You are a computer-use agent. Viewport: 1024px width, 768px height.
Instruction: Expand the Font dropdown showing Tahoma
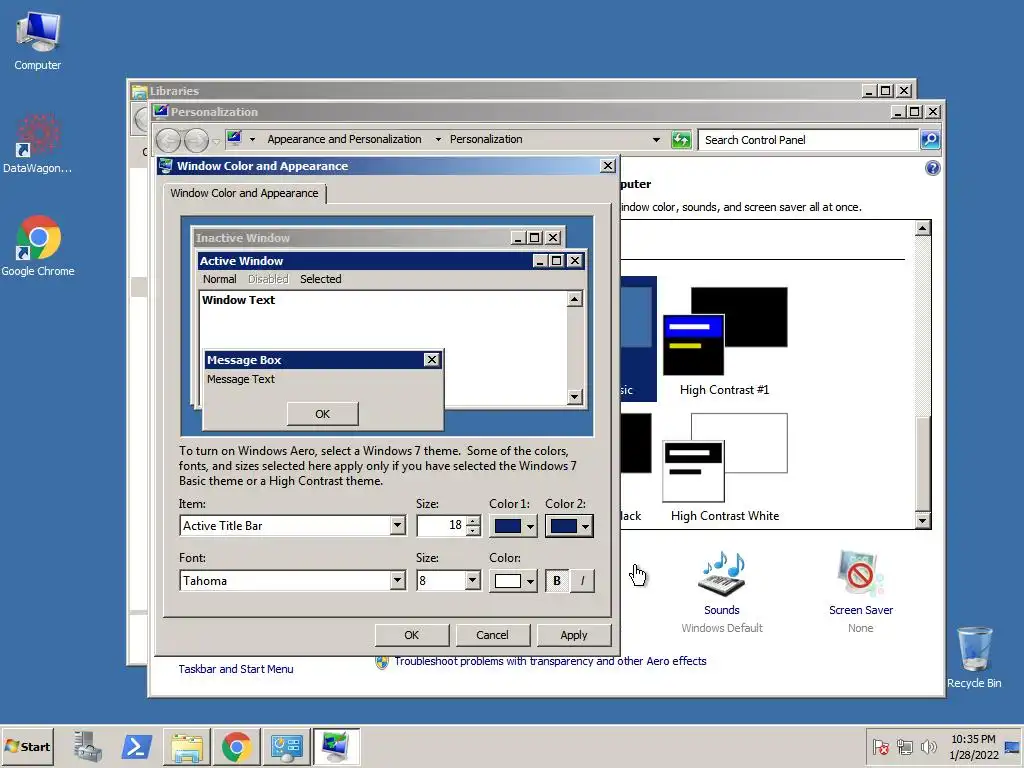(x=397, y=581)
